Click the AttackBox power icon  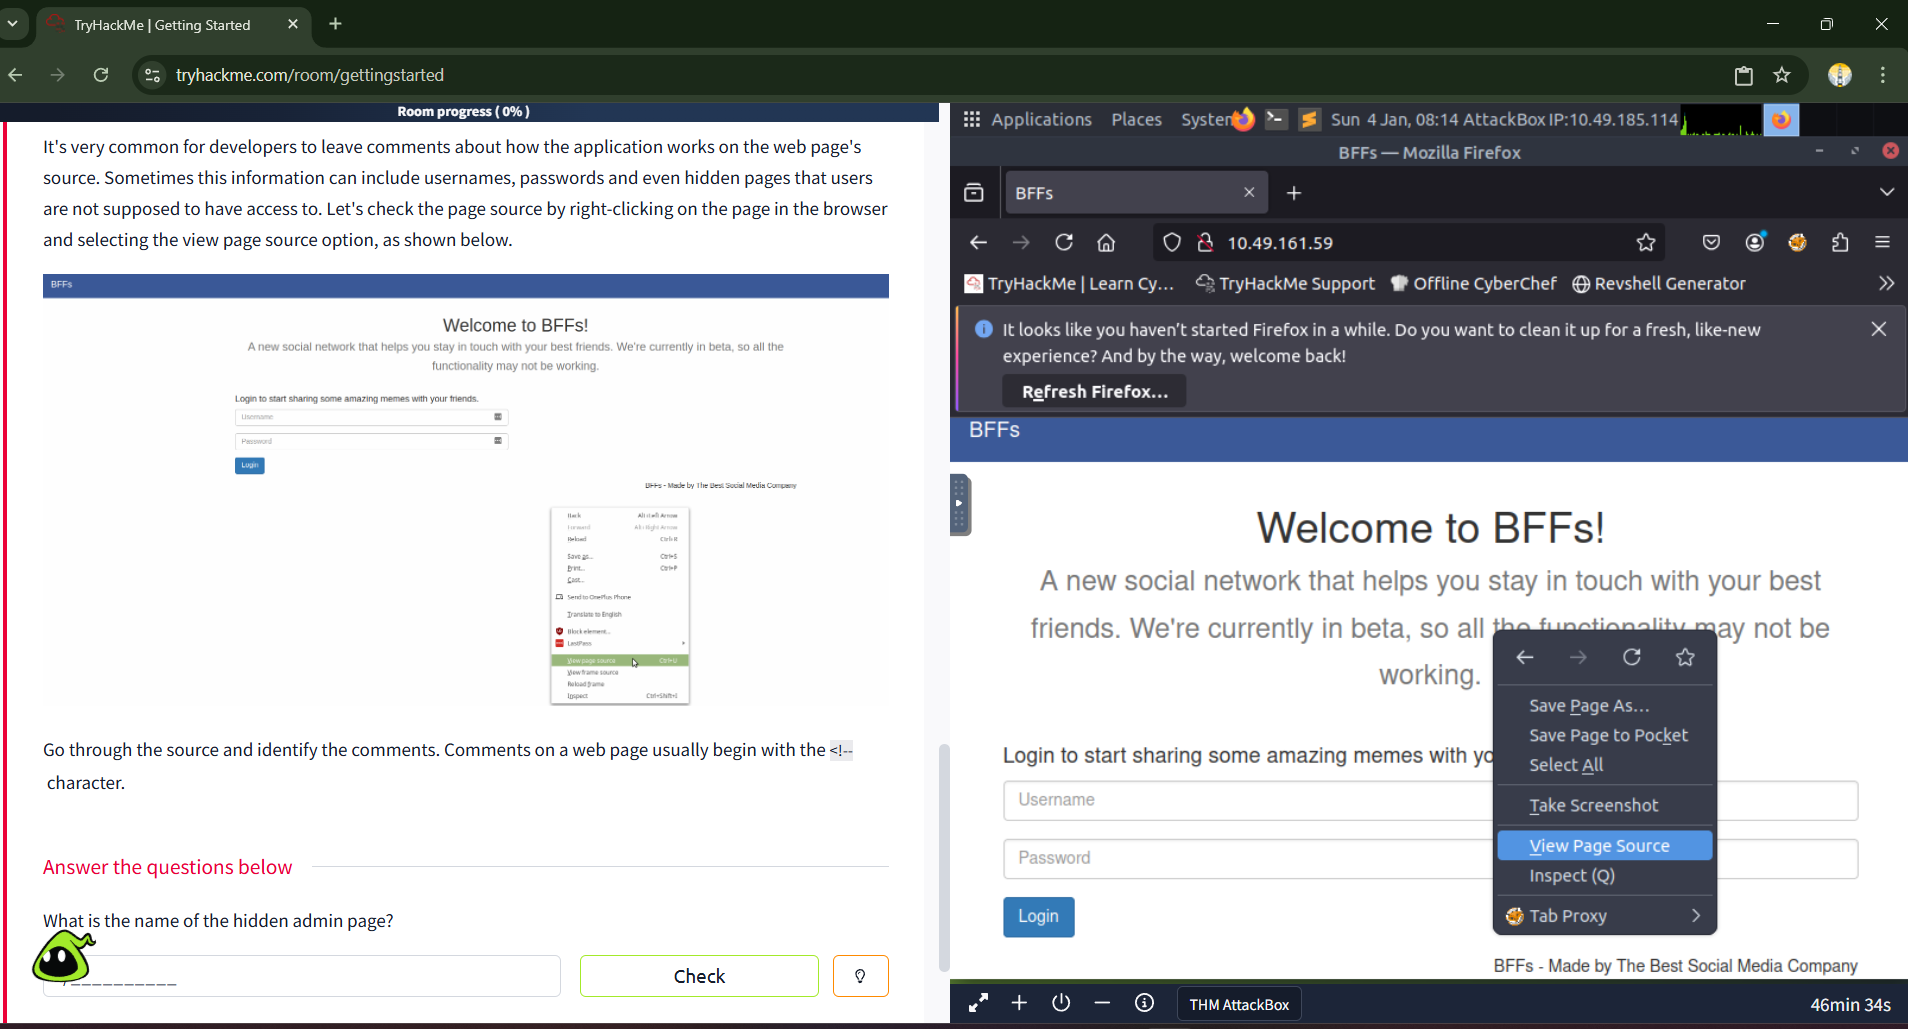click(x=1061, y=1003)
